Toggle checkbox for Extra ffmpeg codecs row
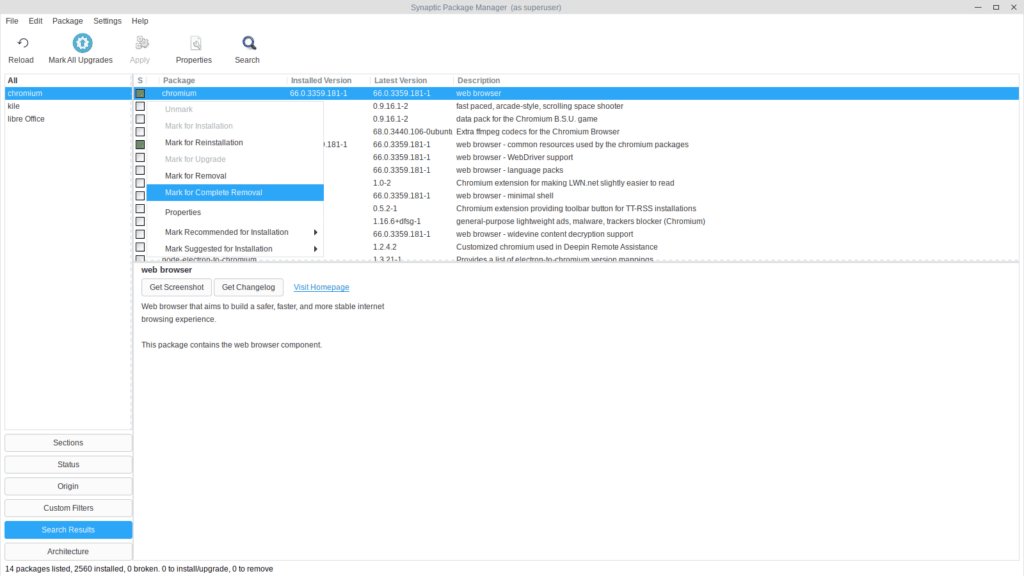This screenshot has width=1024, height=576. pos(140,132)
